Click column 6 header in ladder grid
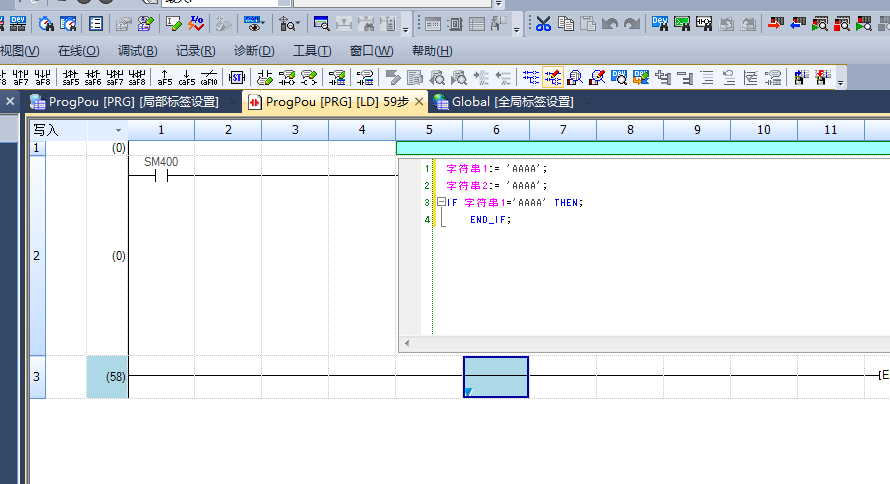This screenshot has width=890, height=484. 496,130
